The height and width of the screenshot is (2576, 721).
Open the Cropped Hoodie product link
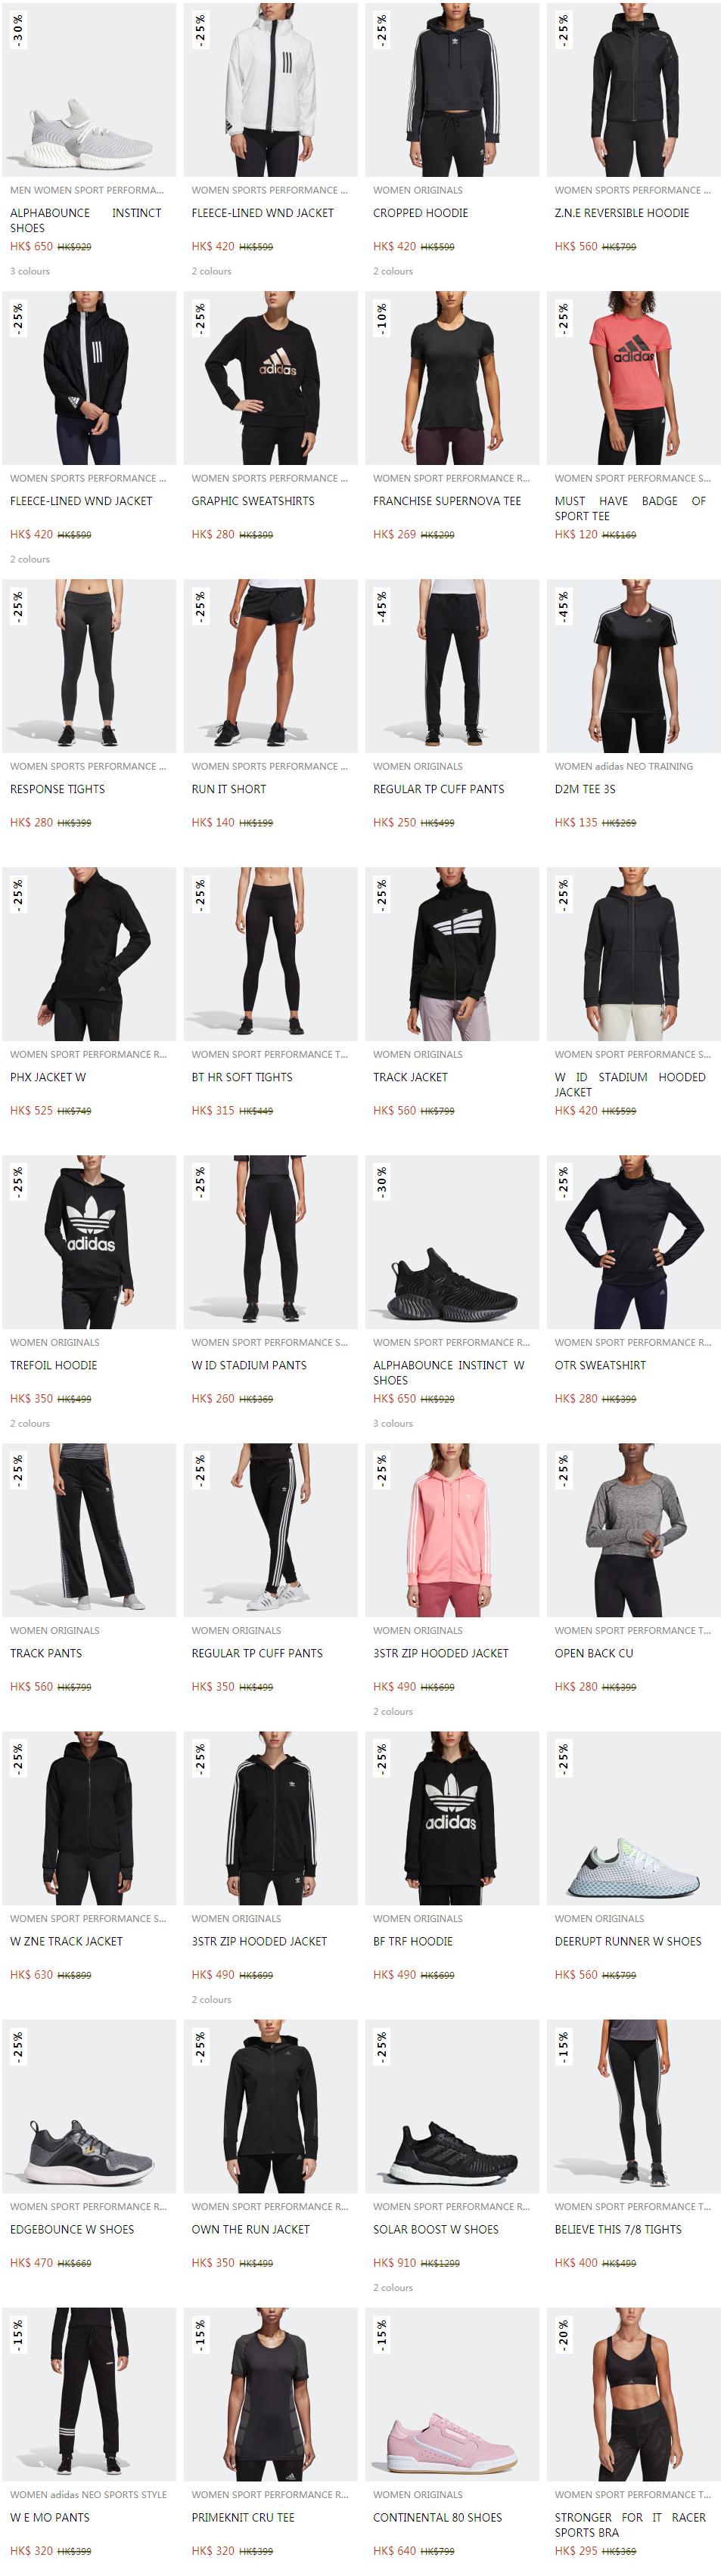coord(420,213)
